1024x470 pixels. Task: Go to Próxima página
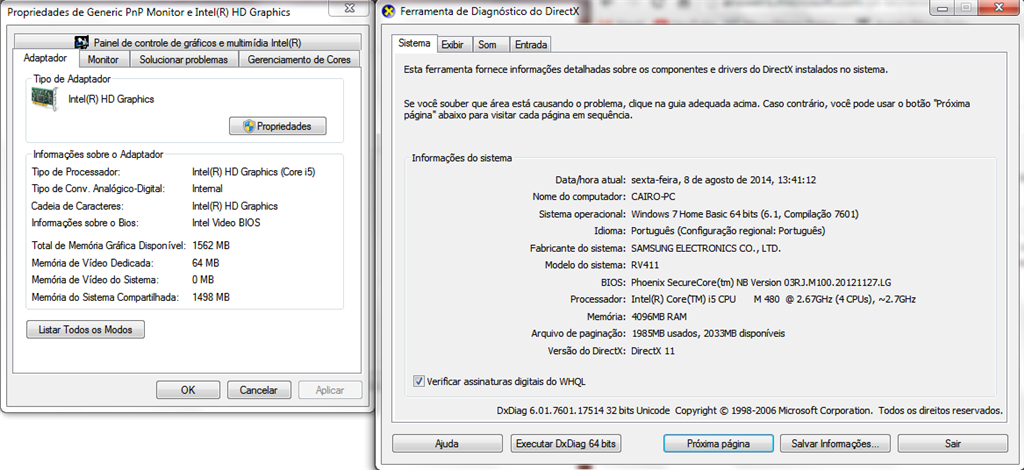coord(718,443)
